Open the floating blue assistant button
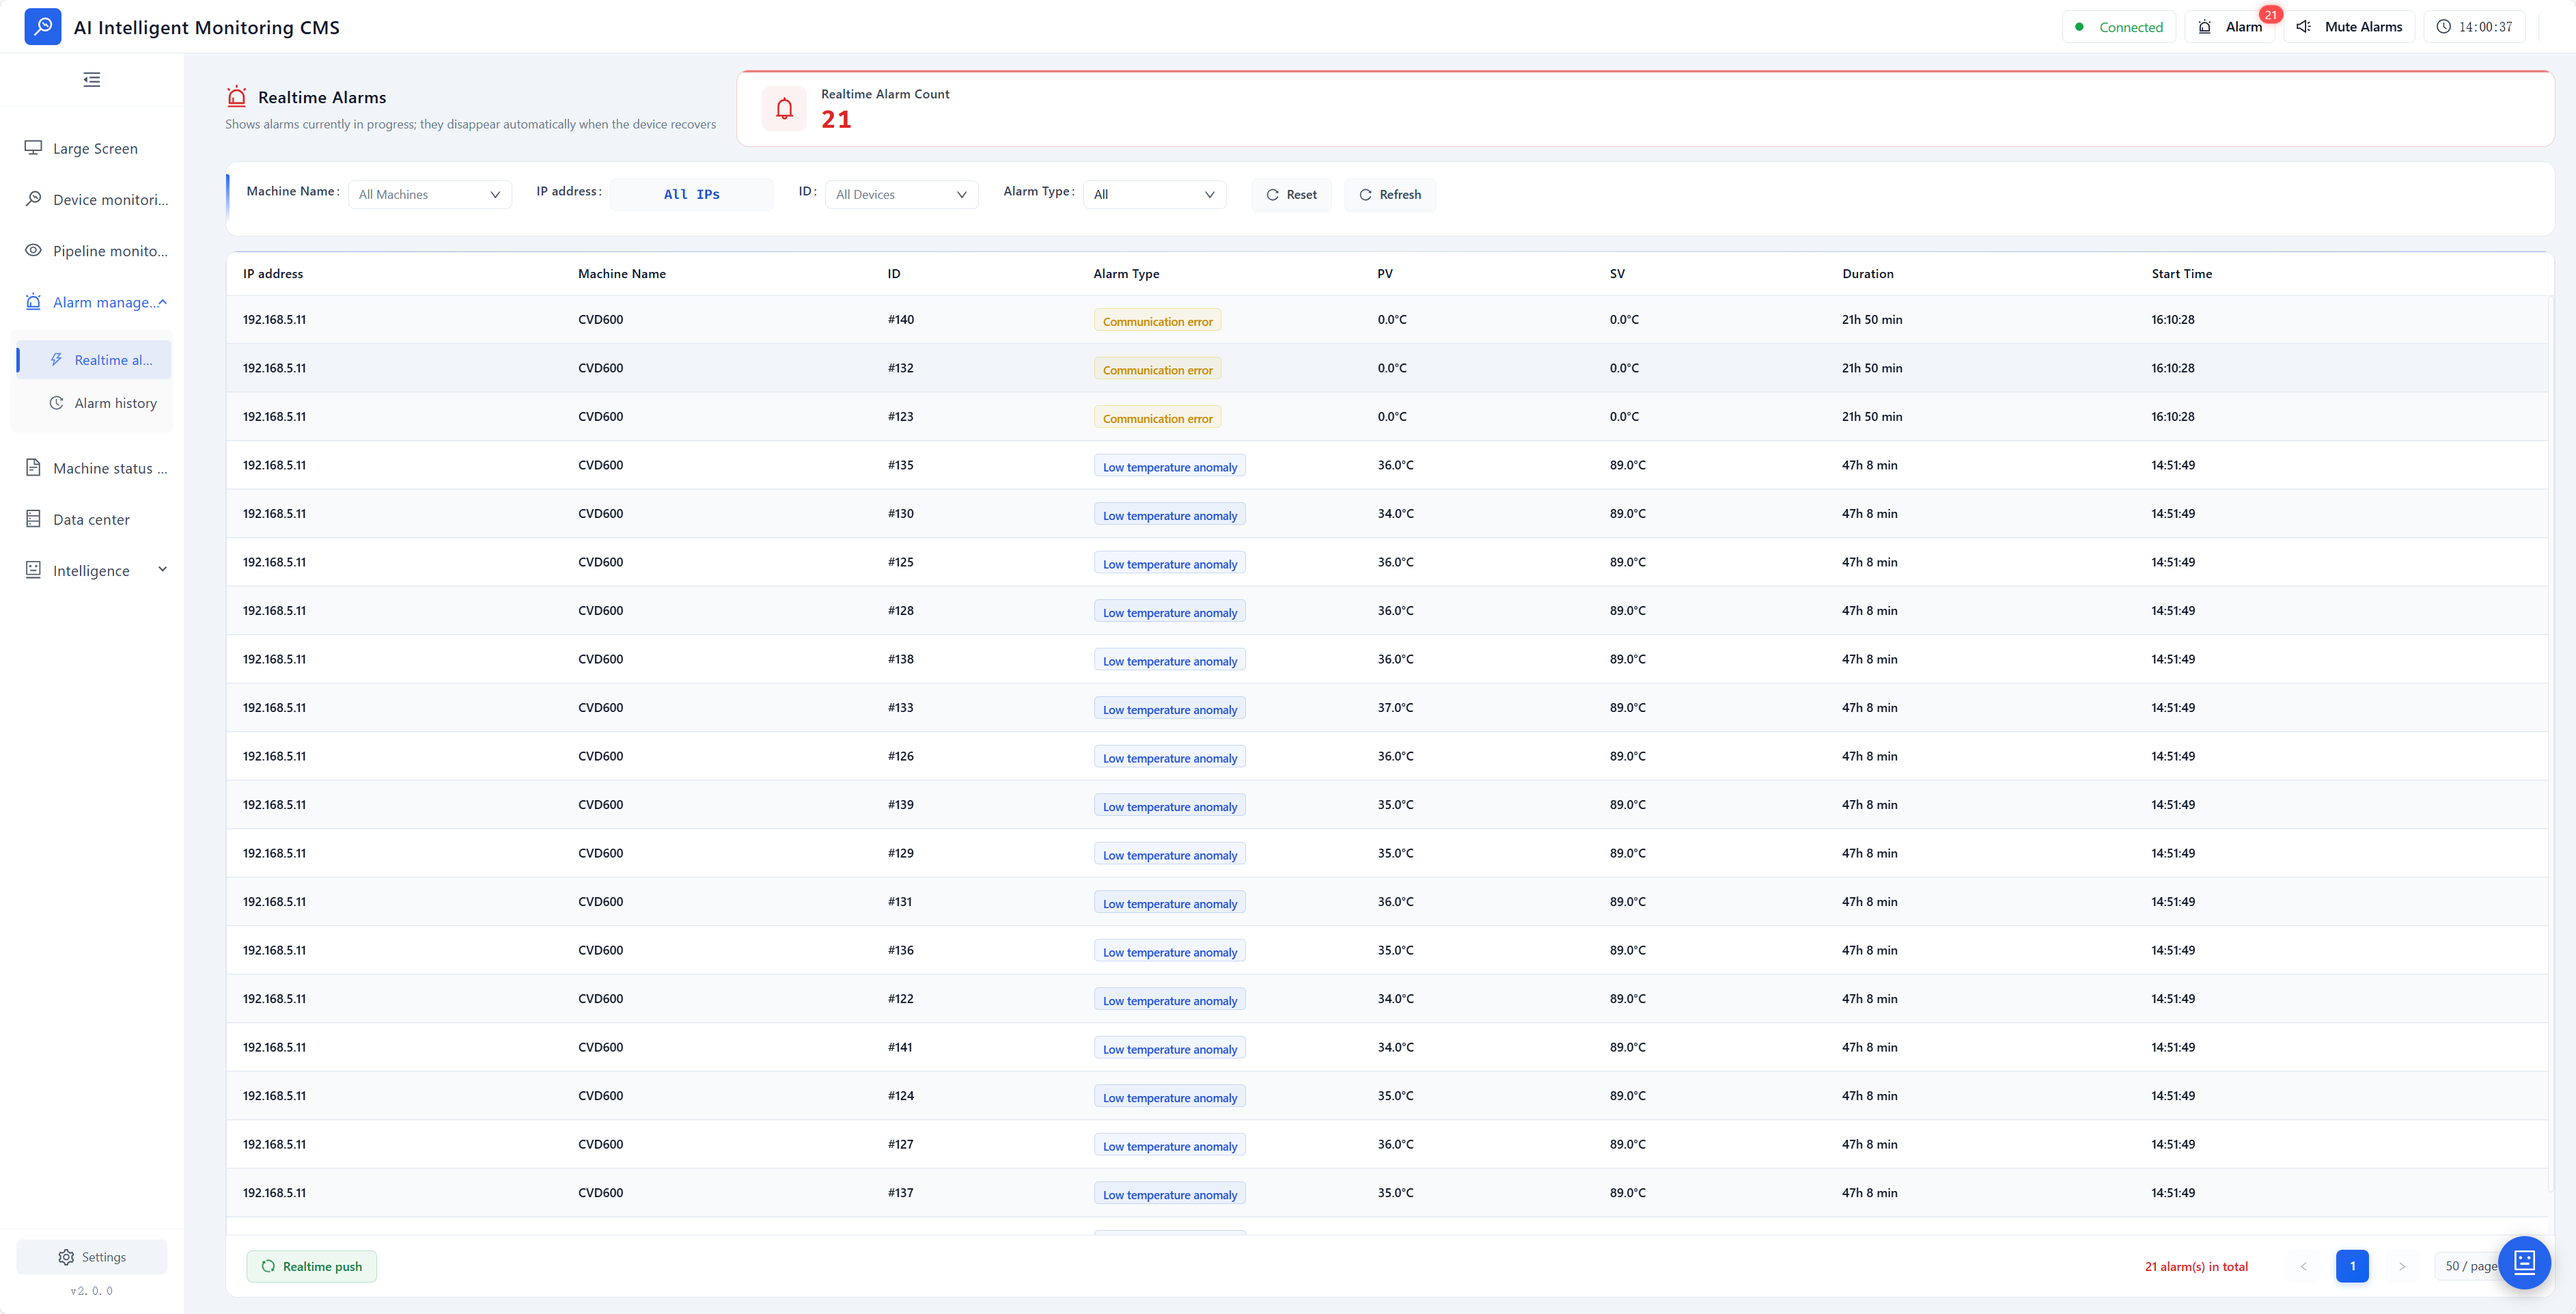 point(2524,1262)
